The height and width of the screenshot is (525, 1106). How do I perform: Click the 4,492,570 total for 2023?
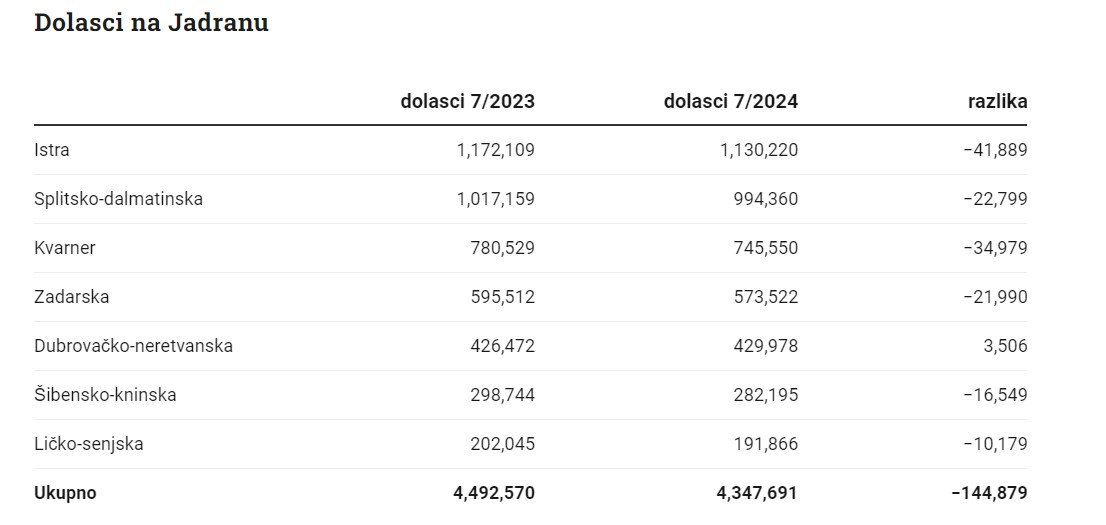tap(492, 493)
